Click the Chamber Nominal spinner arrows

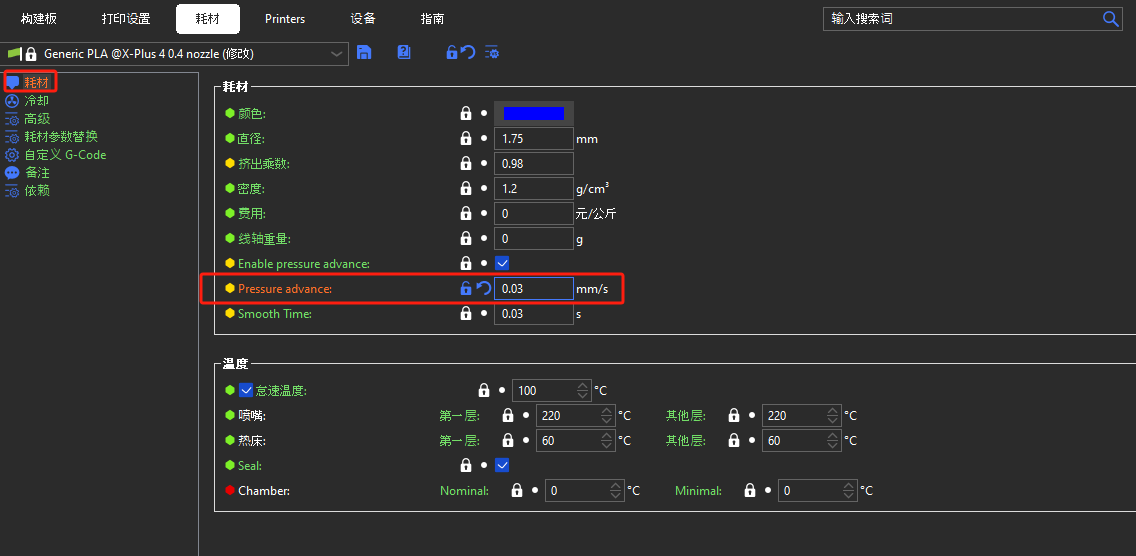[x=616, y=491]
